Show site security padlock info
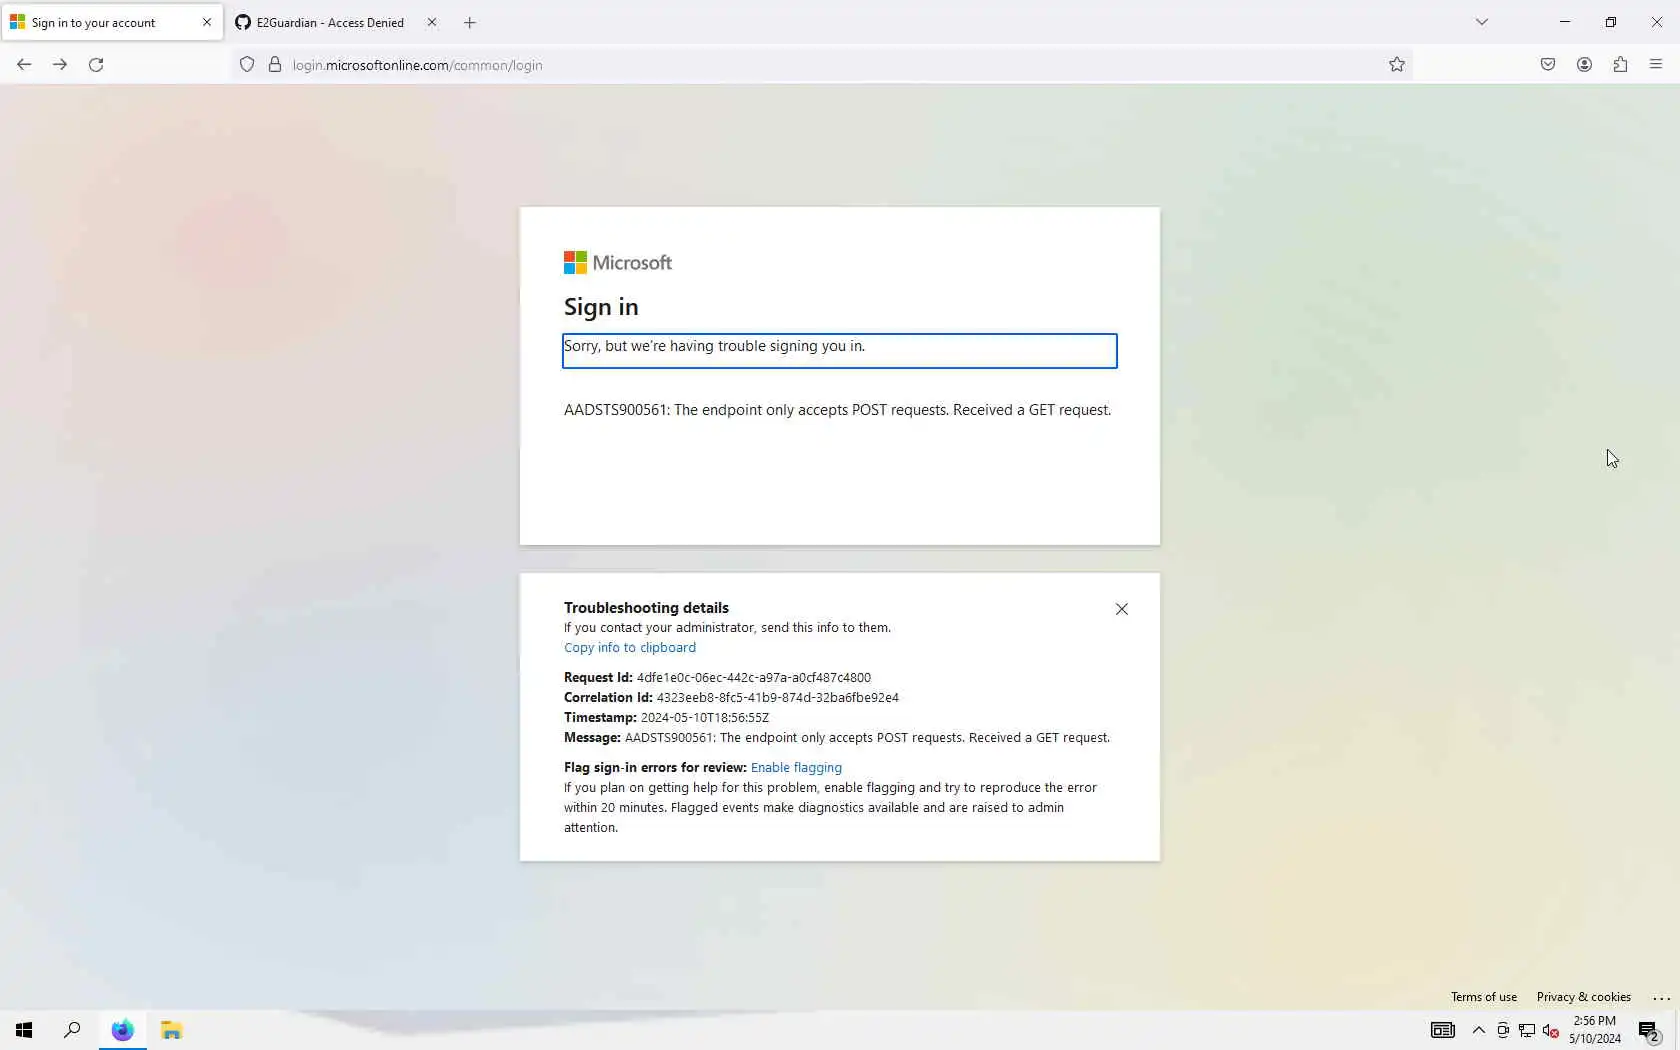This screenshot has height=1050, width=1680. point(275,65)
